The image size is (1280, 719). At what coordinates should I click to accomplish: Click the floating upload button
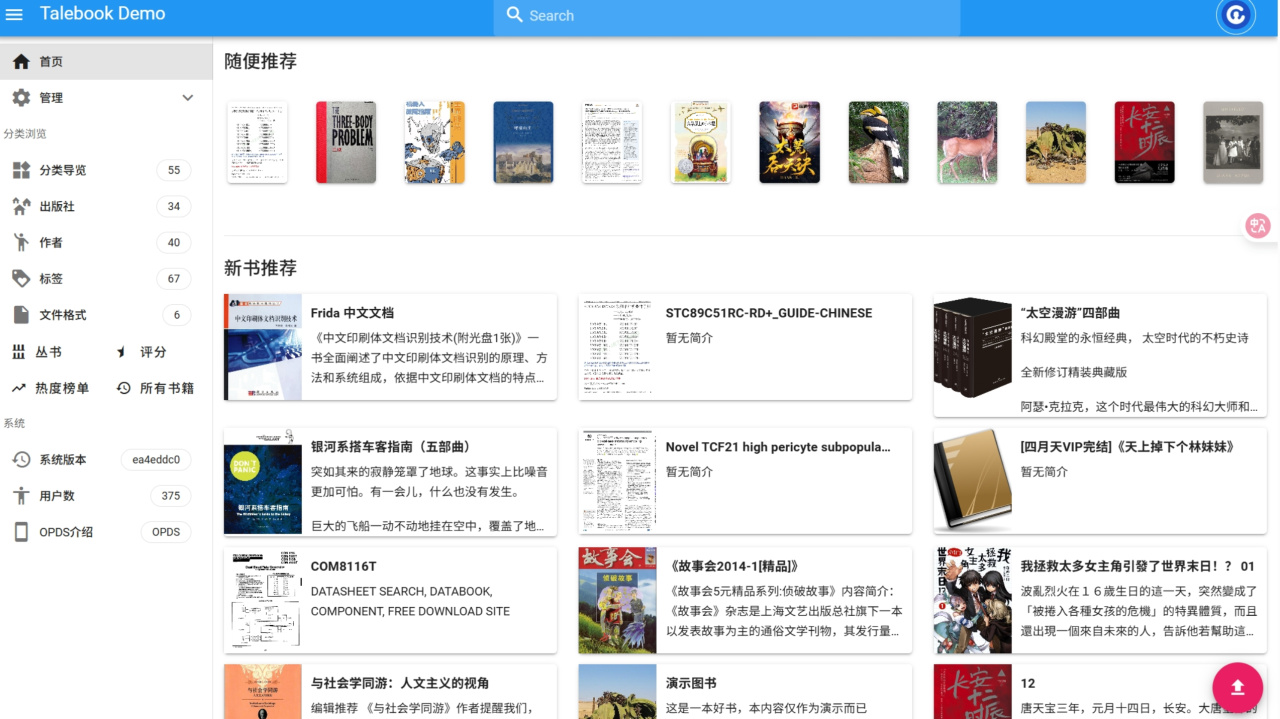(x=1238, y=686)
